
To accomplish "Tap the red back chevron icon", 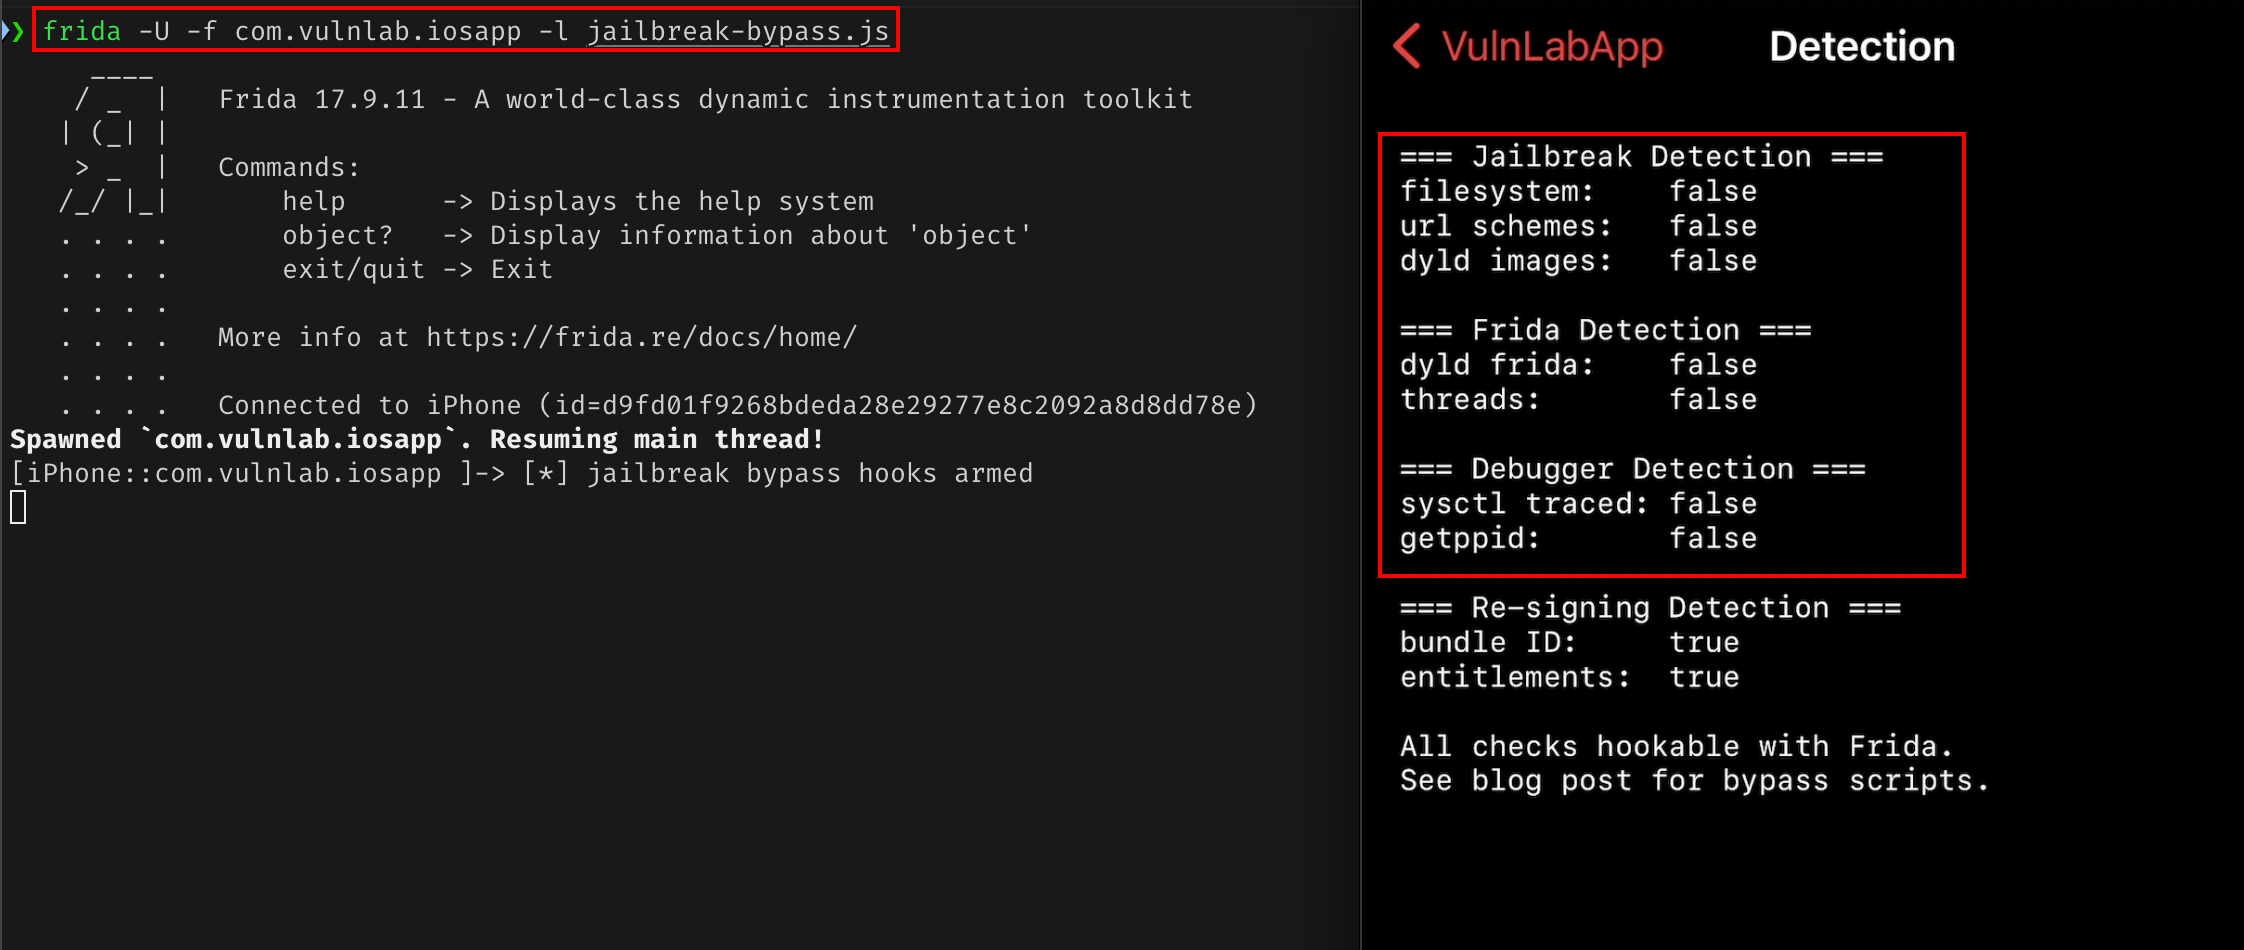I will (x=1407, y=46).
